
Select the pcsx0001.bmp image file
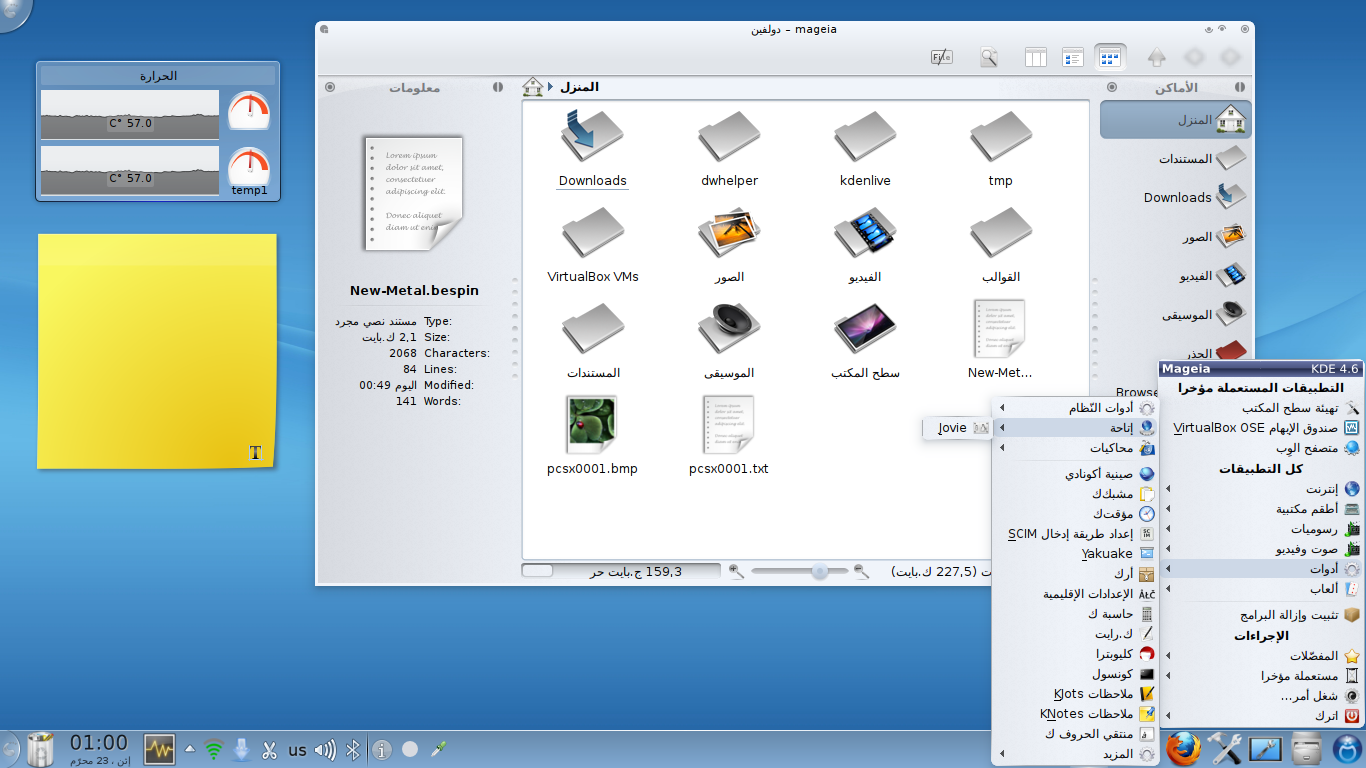[x=593, y=435]
